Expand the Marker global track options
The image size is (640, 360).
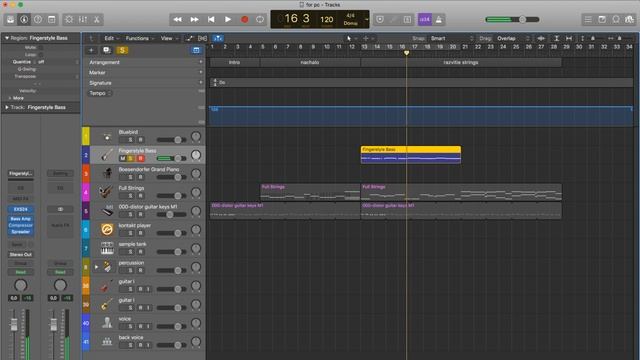coord(200,72)
